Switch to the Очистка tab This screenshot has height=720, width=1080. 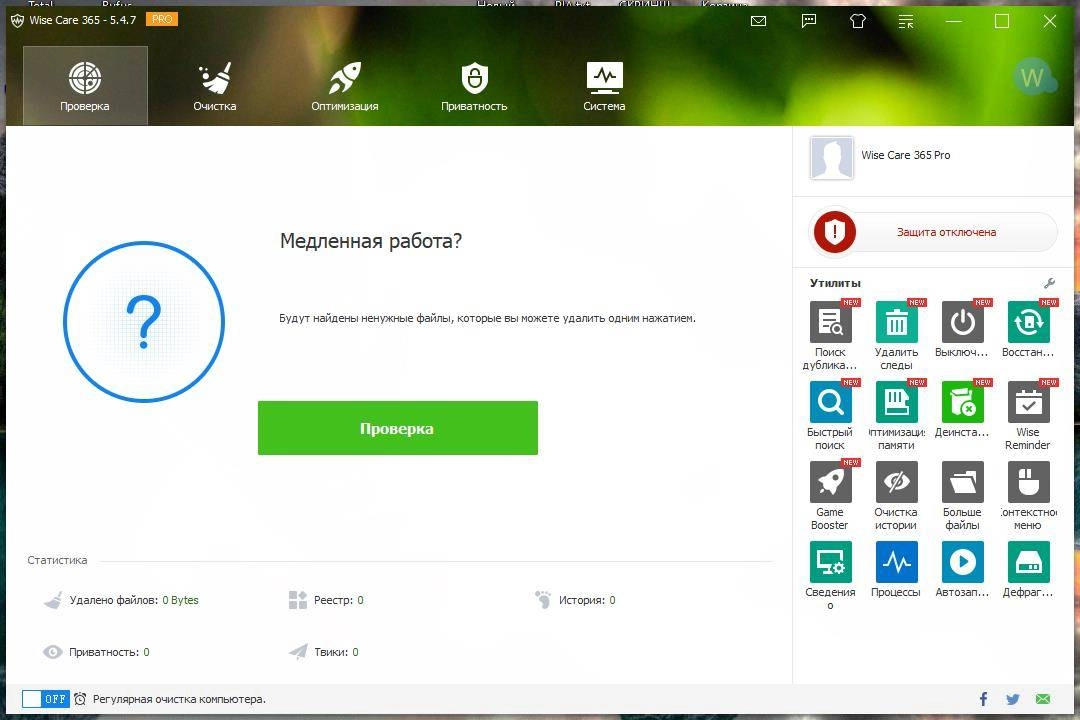[x=214, y=85]
